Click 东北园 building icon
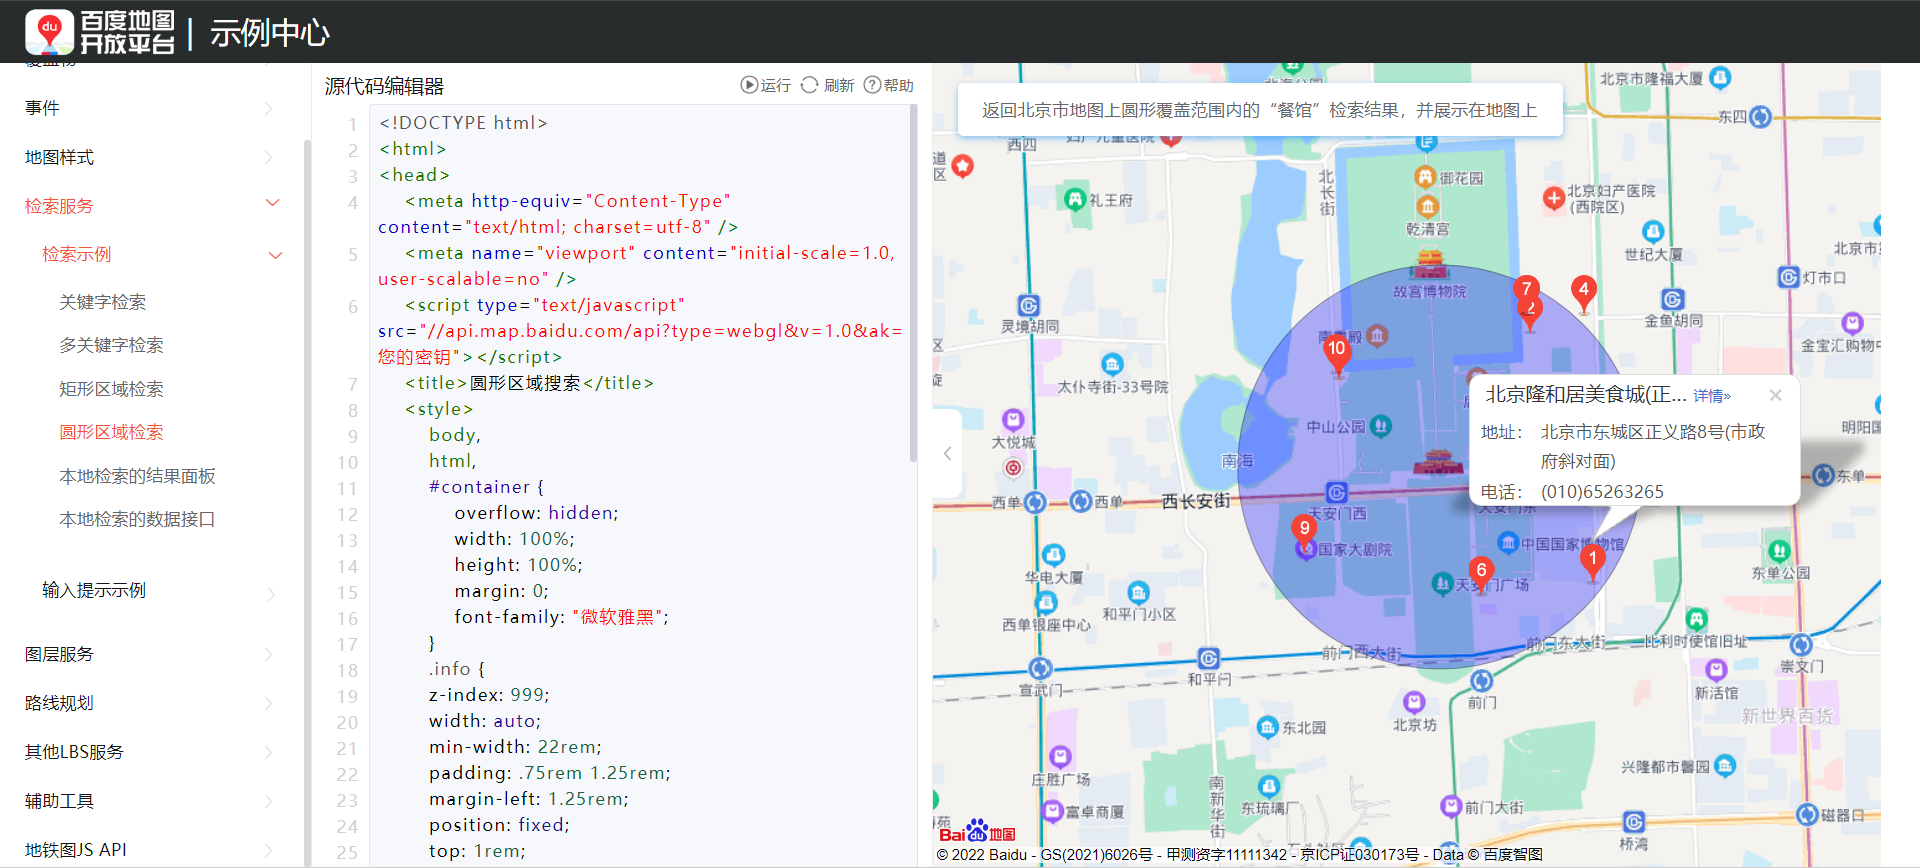Image resolution: width=1920 pixels, height=868 pixels. (1268, 727)
